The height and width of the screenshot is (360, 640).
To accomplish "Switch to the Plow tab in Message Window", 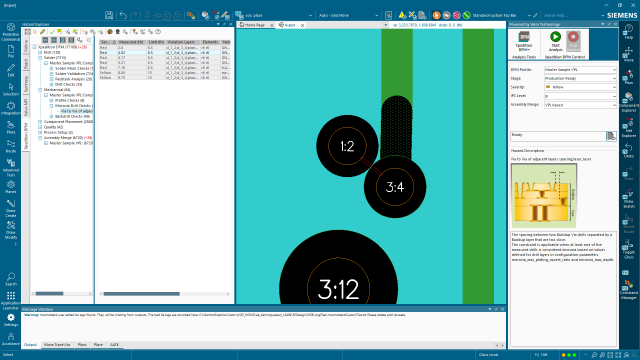I will (82, 345).
